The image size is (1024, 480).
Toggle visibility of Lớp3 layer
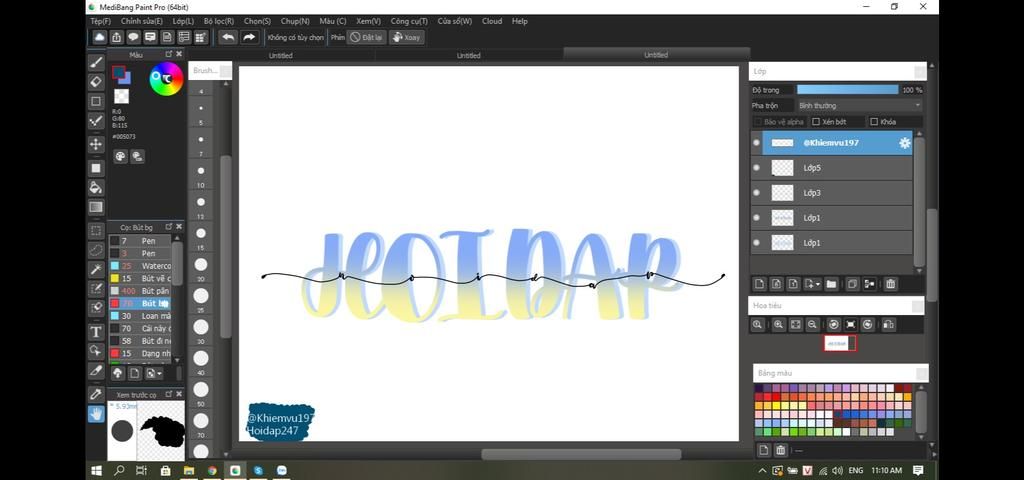[x=756, y=193]
